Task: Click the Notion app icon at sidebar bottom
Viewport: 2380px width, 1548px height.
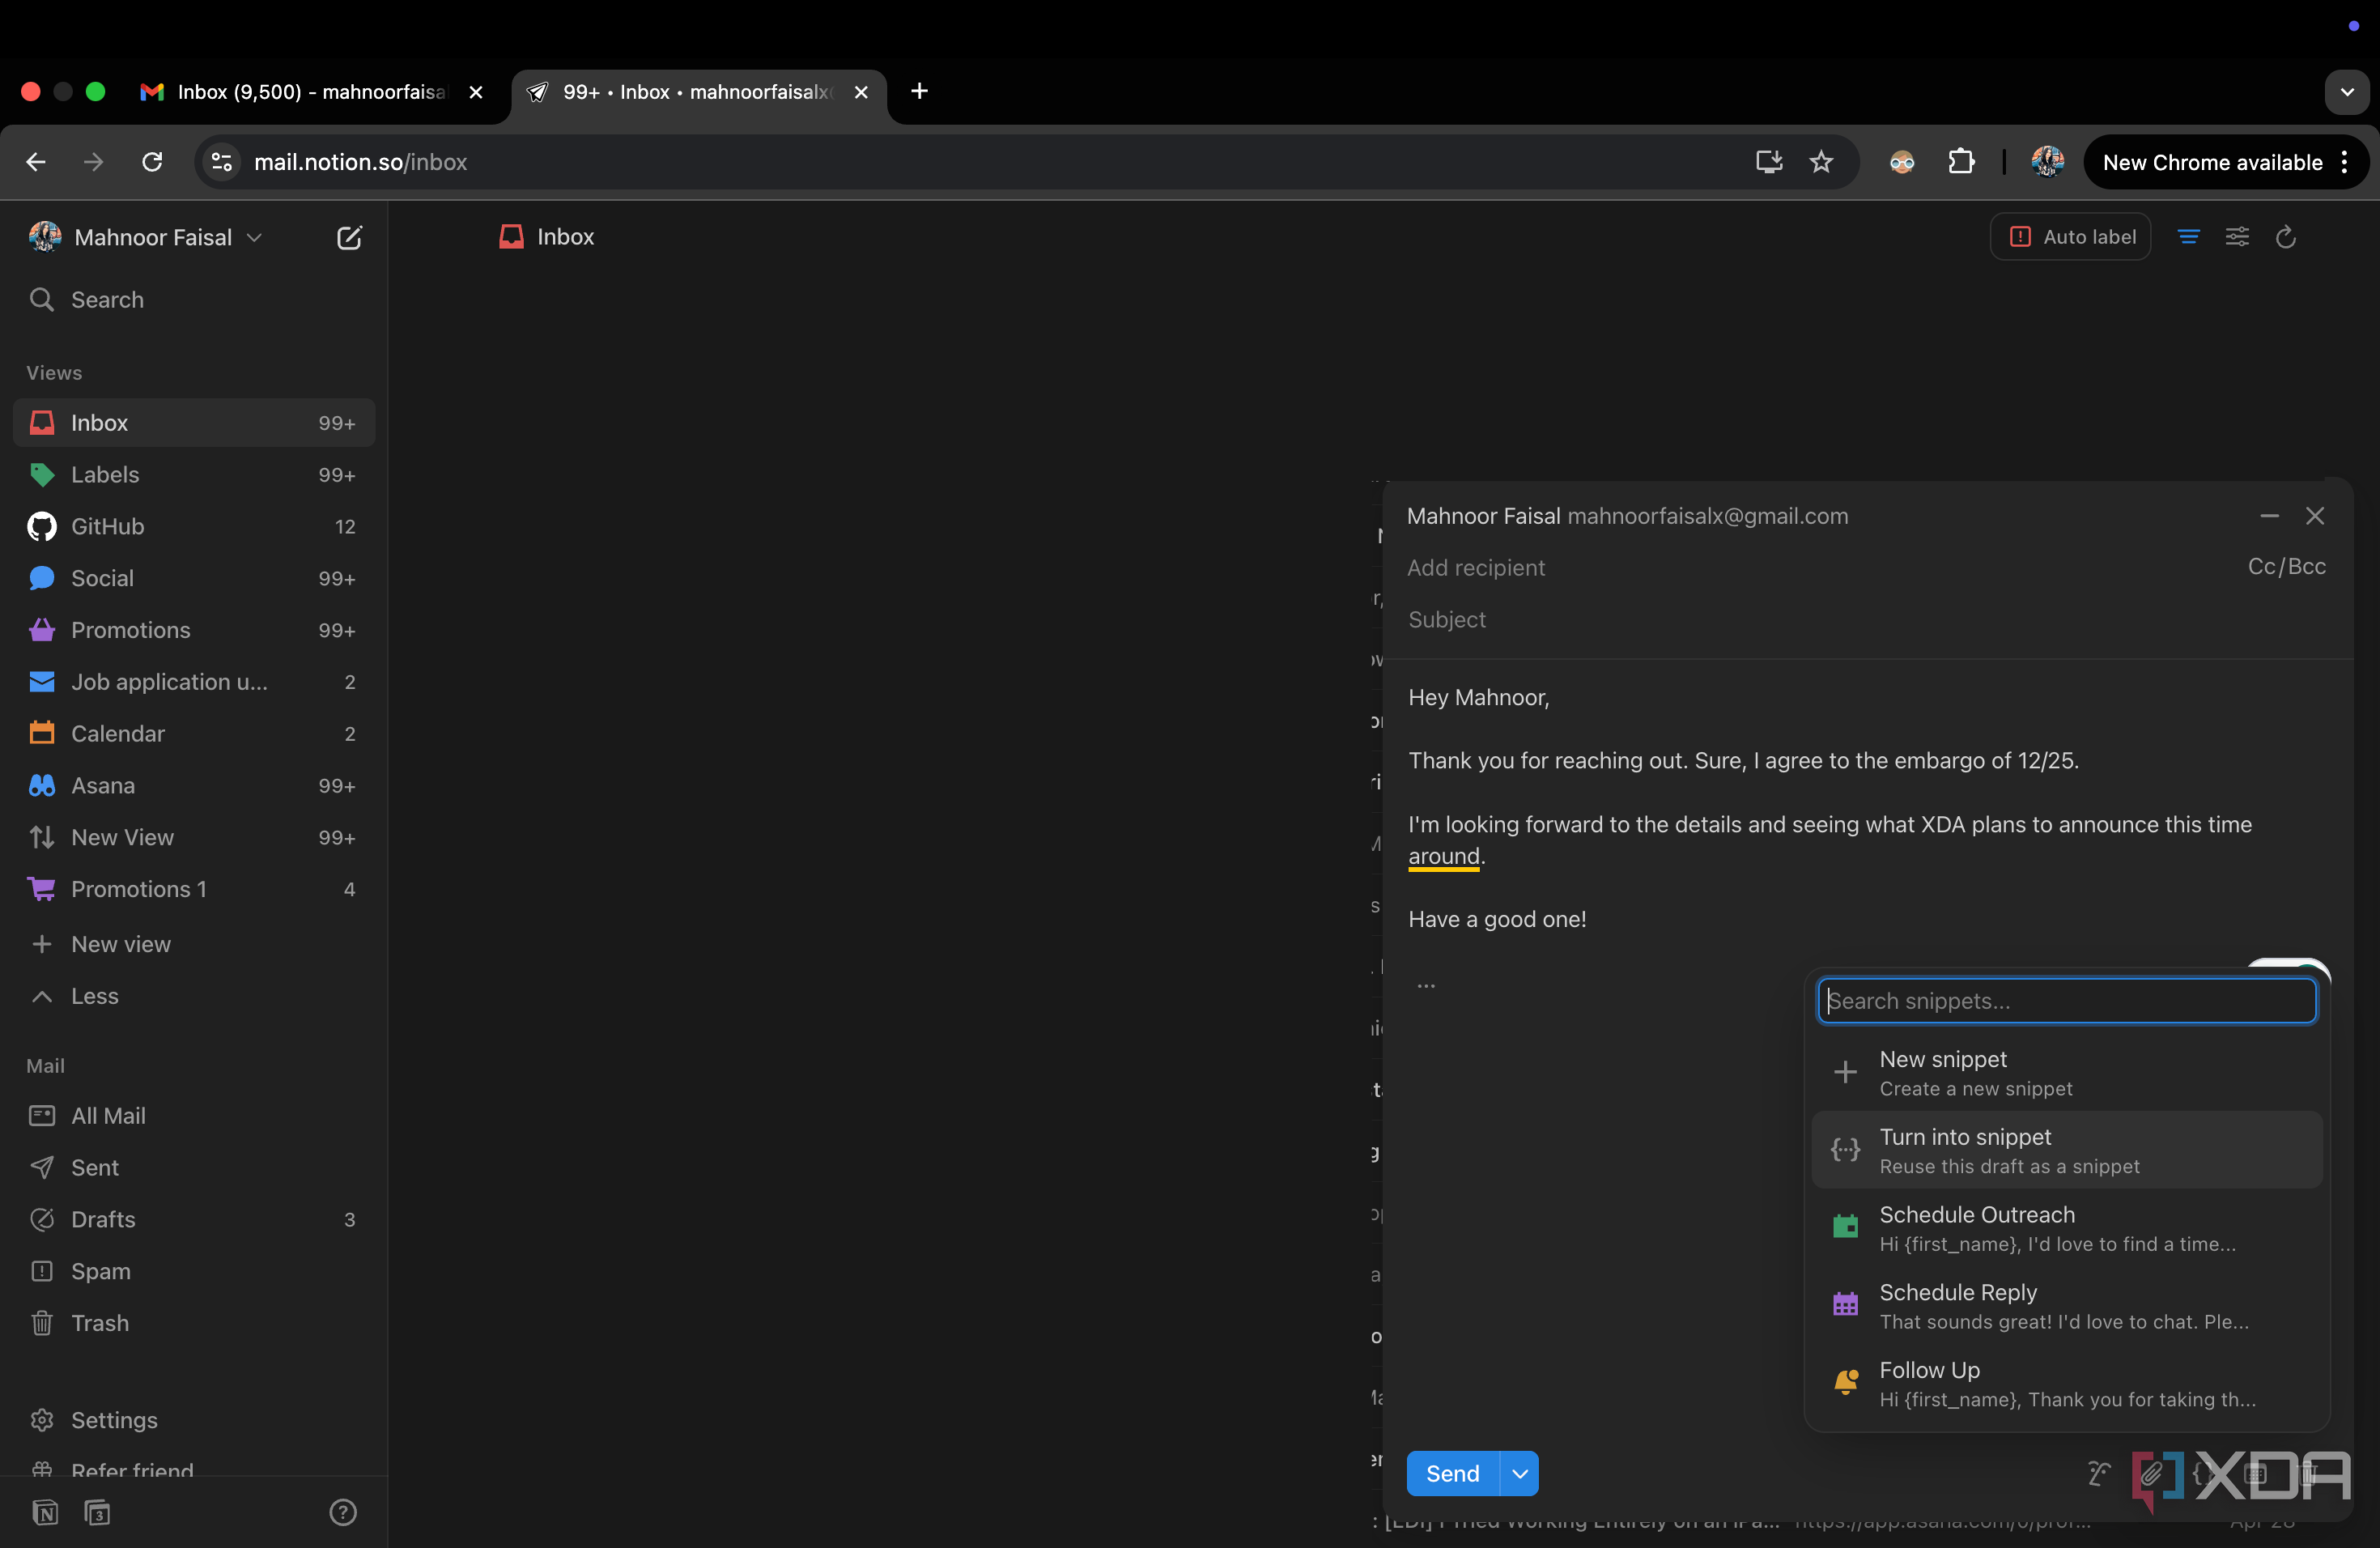Action: click(45, 1512)
